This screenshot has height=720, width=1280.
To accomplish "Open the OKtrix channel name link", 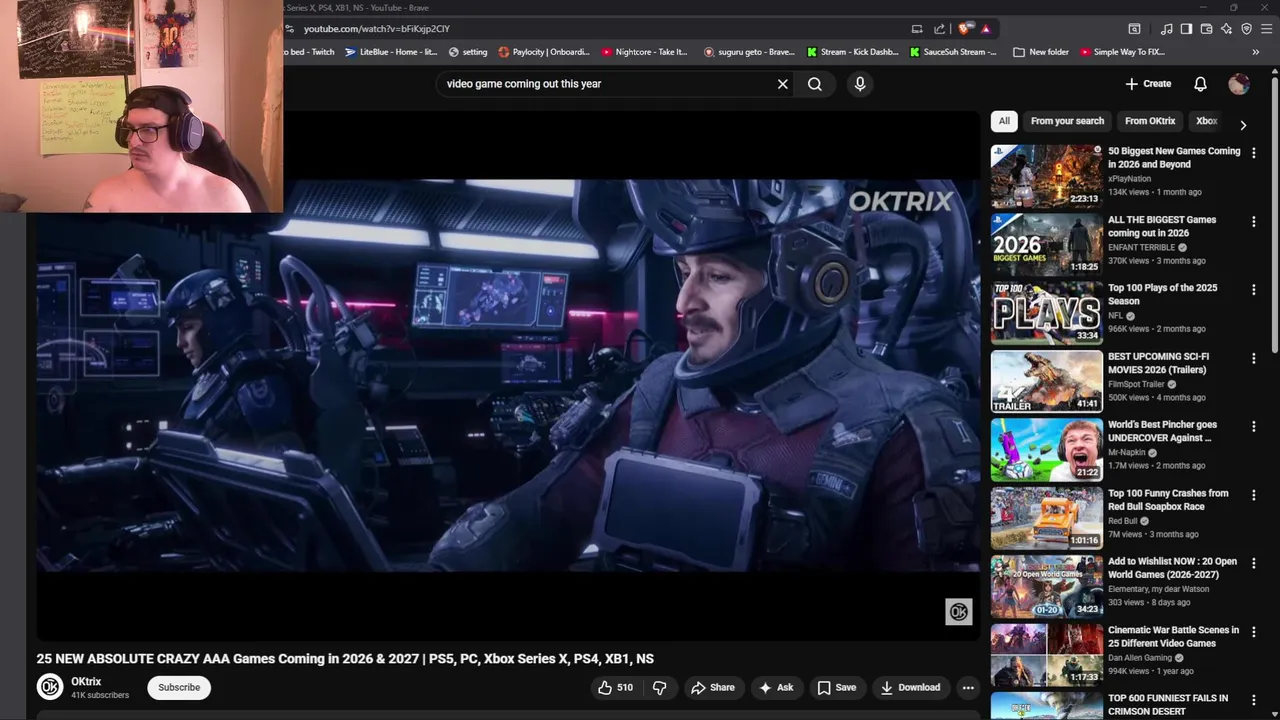I will (86, 681).
